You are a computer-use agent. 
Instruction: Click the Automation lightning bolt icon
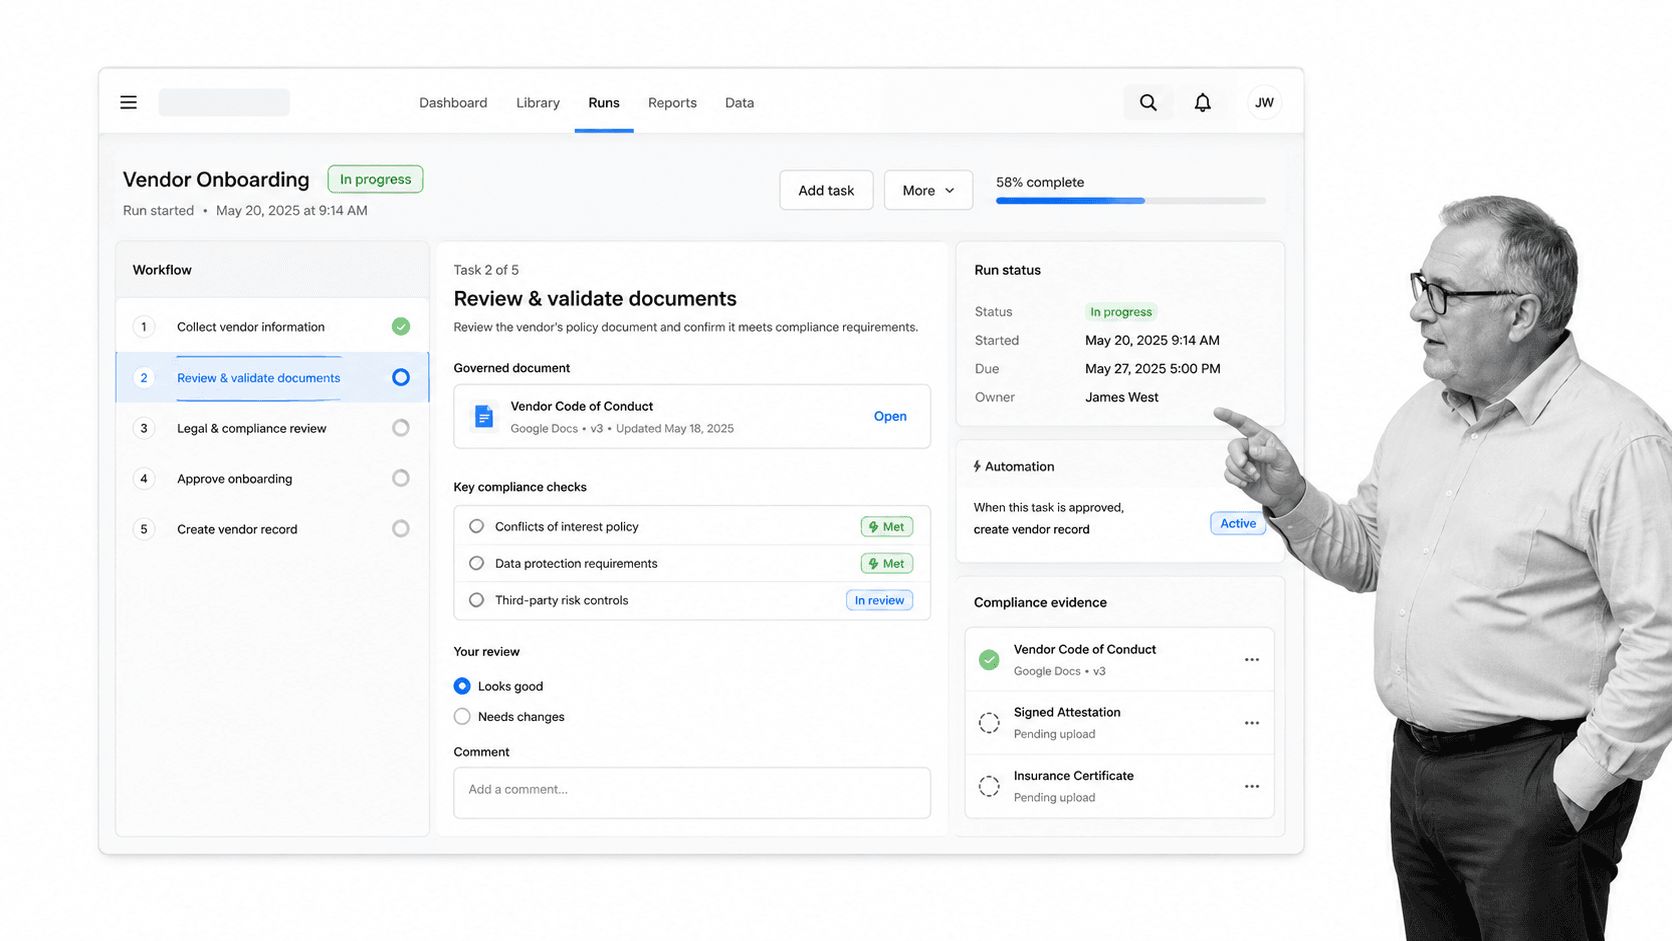[977, 466]
